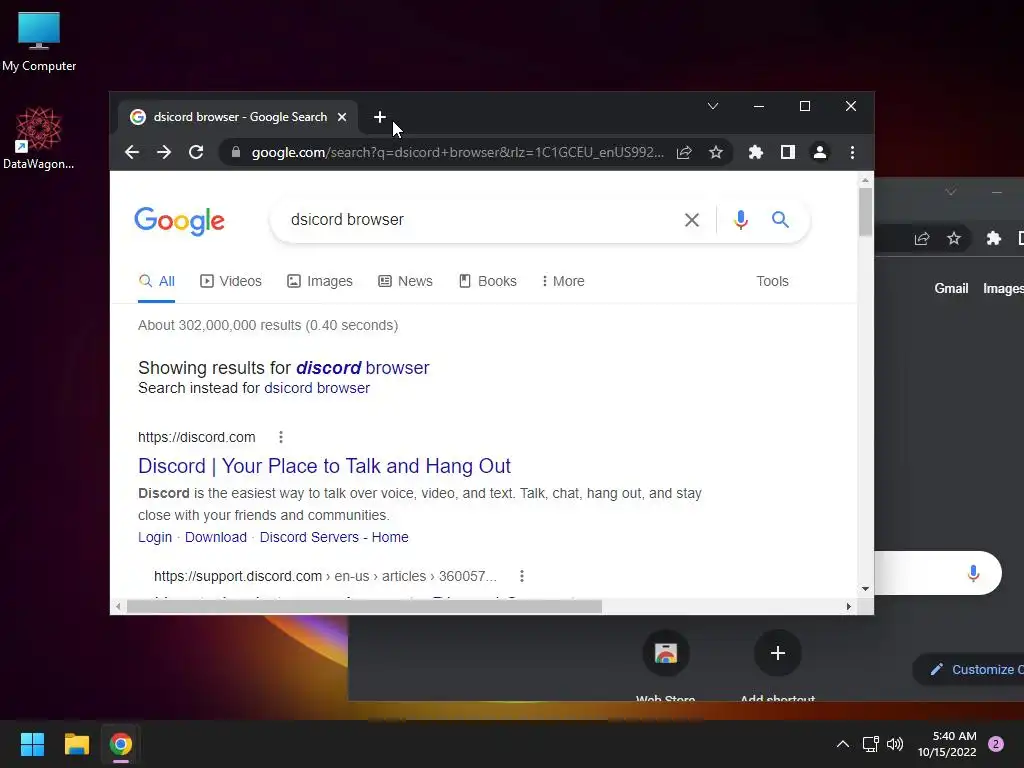Switch to the News results tab

coord(406,281)
